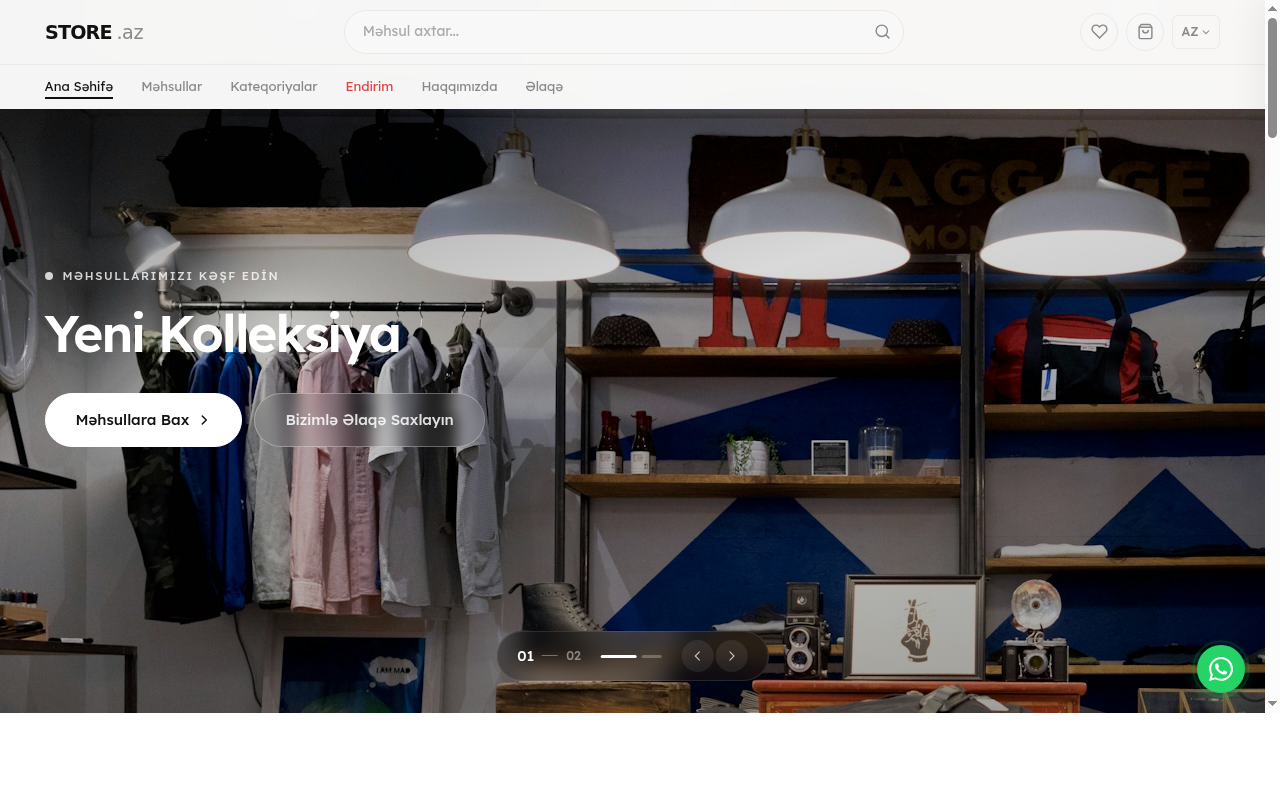Open the shopping bag cart icon

1145,32
